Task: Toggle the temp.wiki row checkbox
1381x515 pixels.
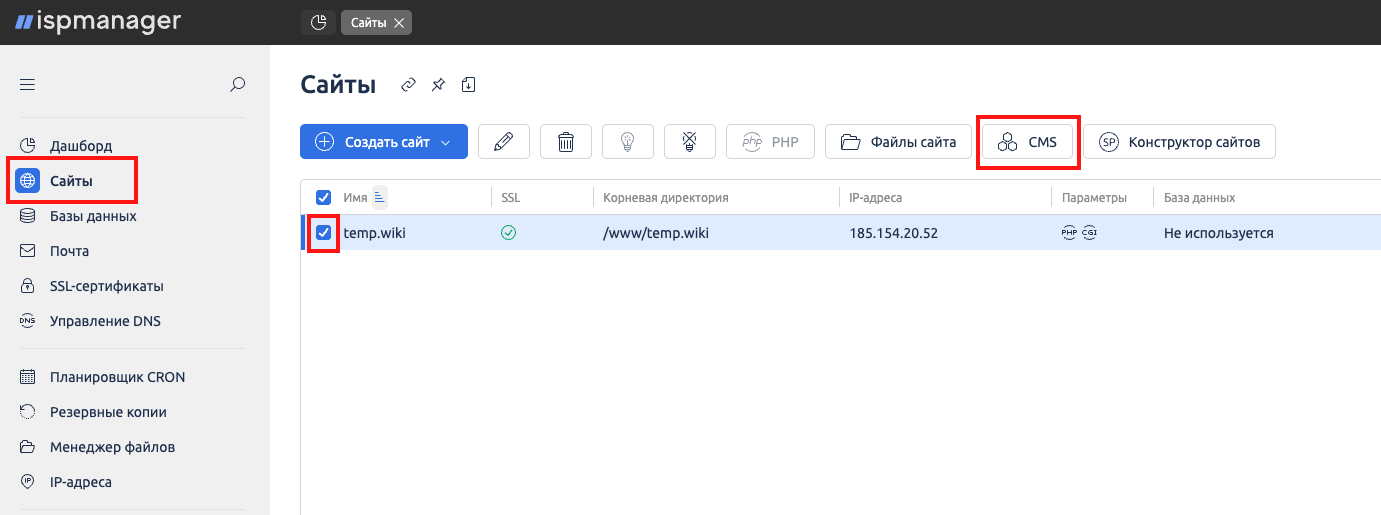Action: click(x=323, y=233)
